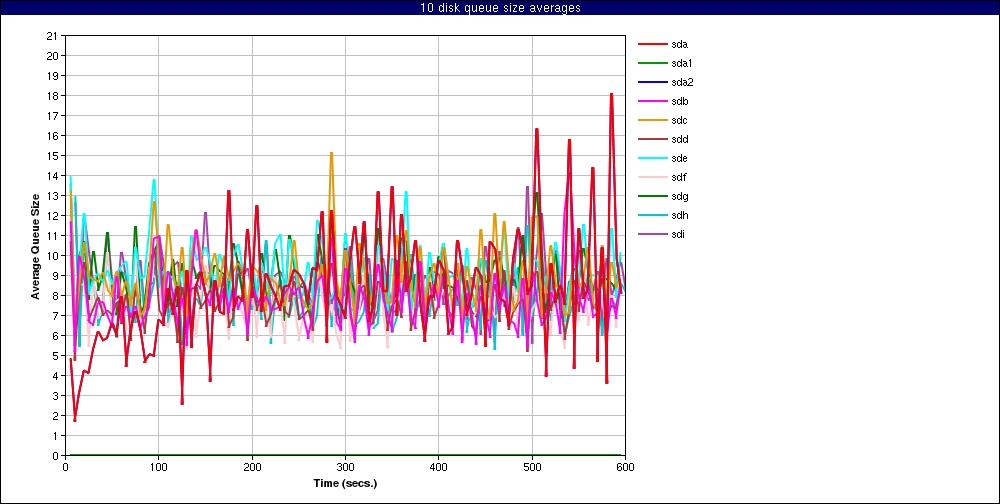Viewport: 1000px width, 504px height.
Task: Click the 'Average Queue Size' y-axis label
Action: pos(36,246)
